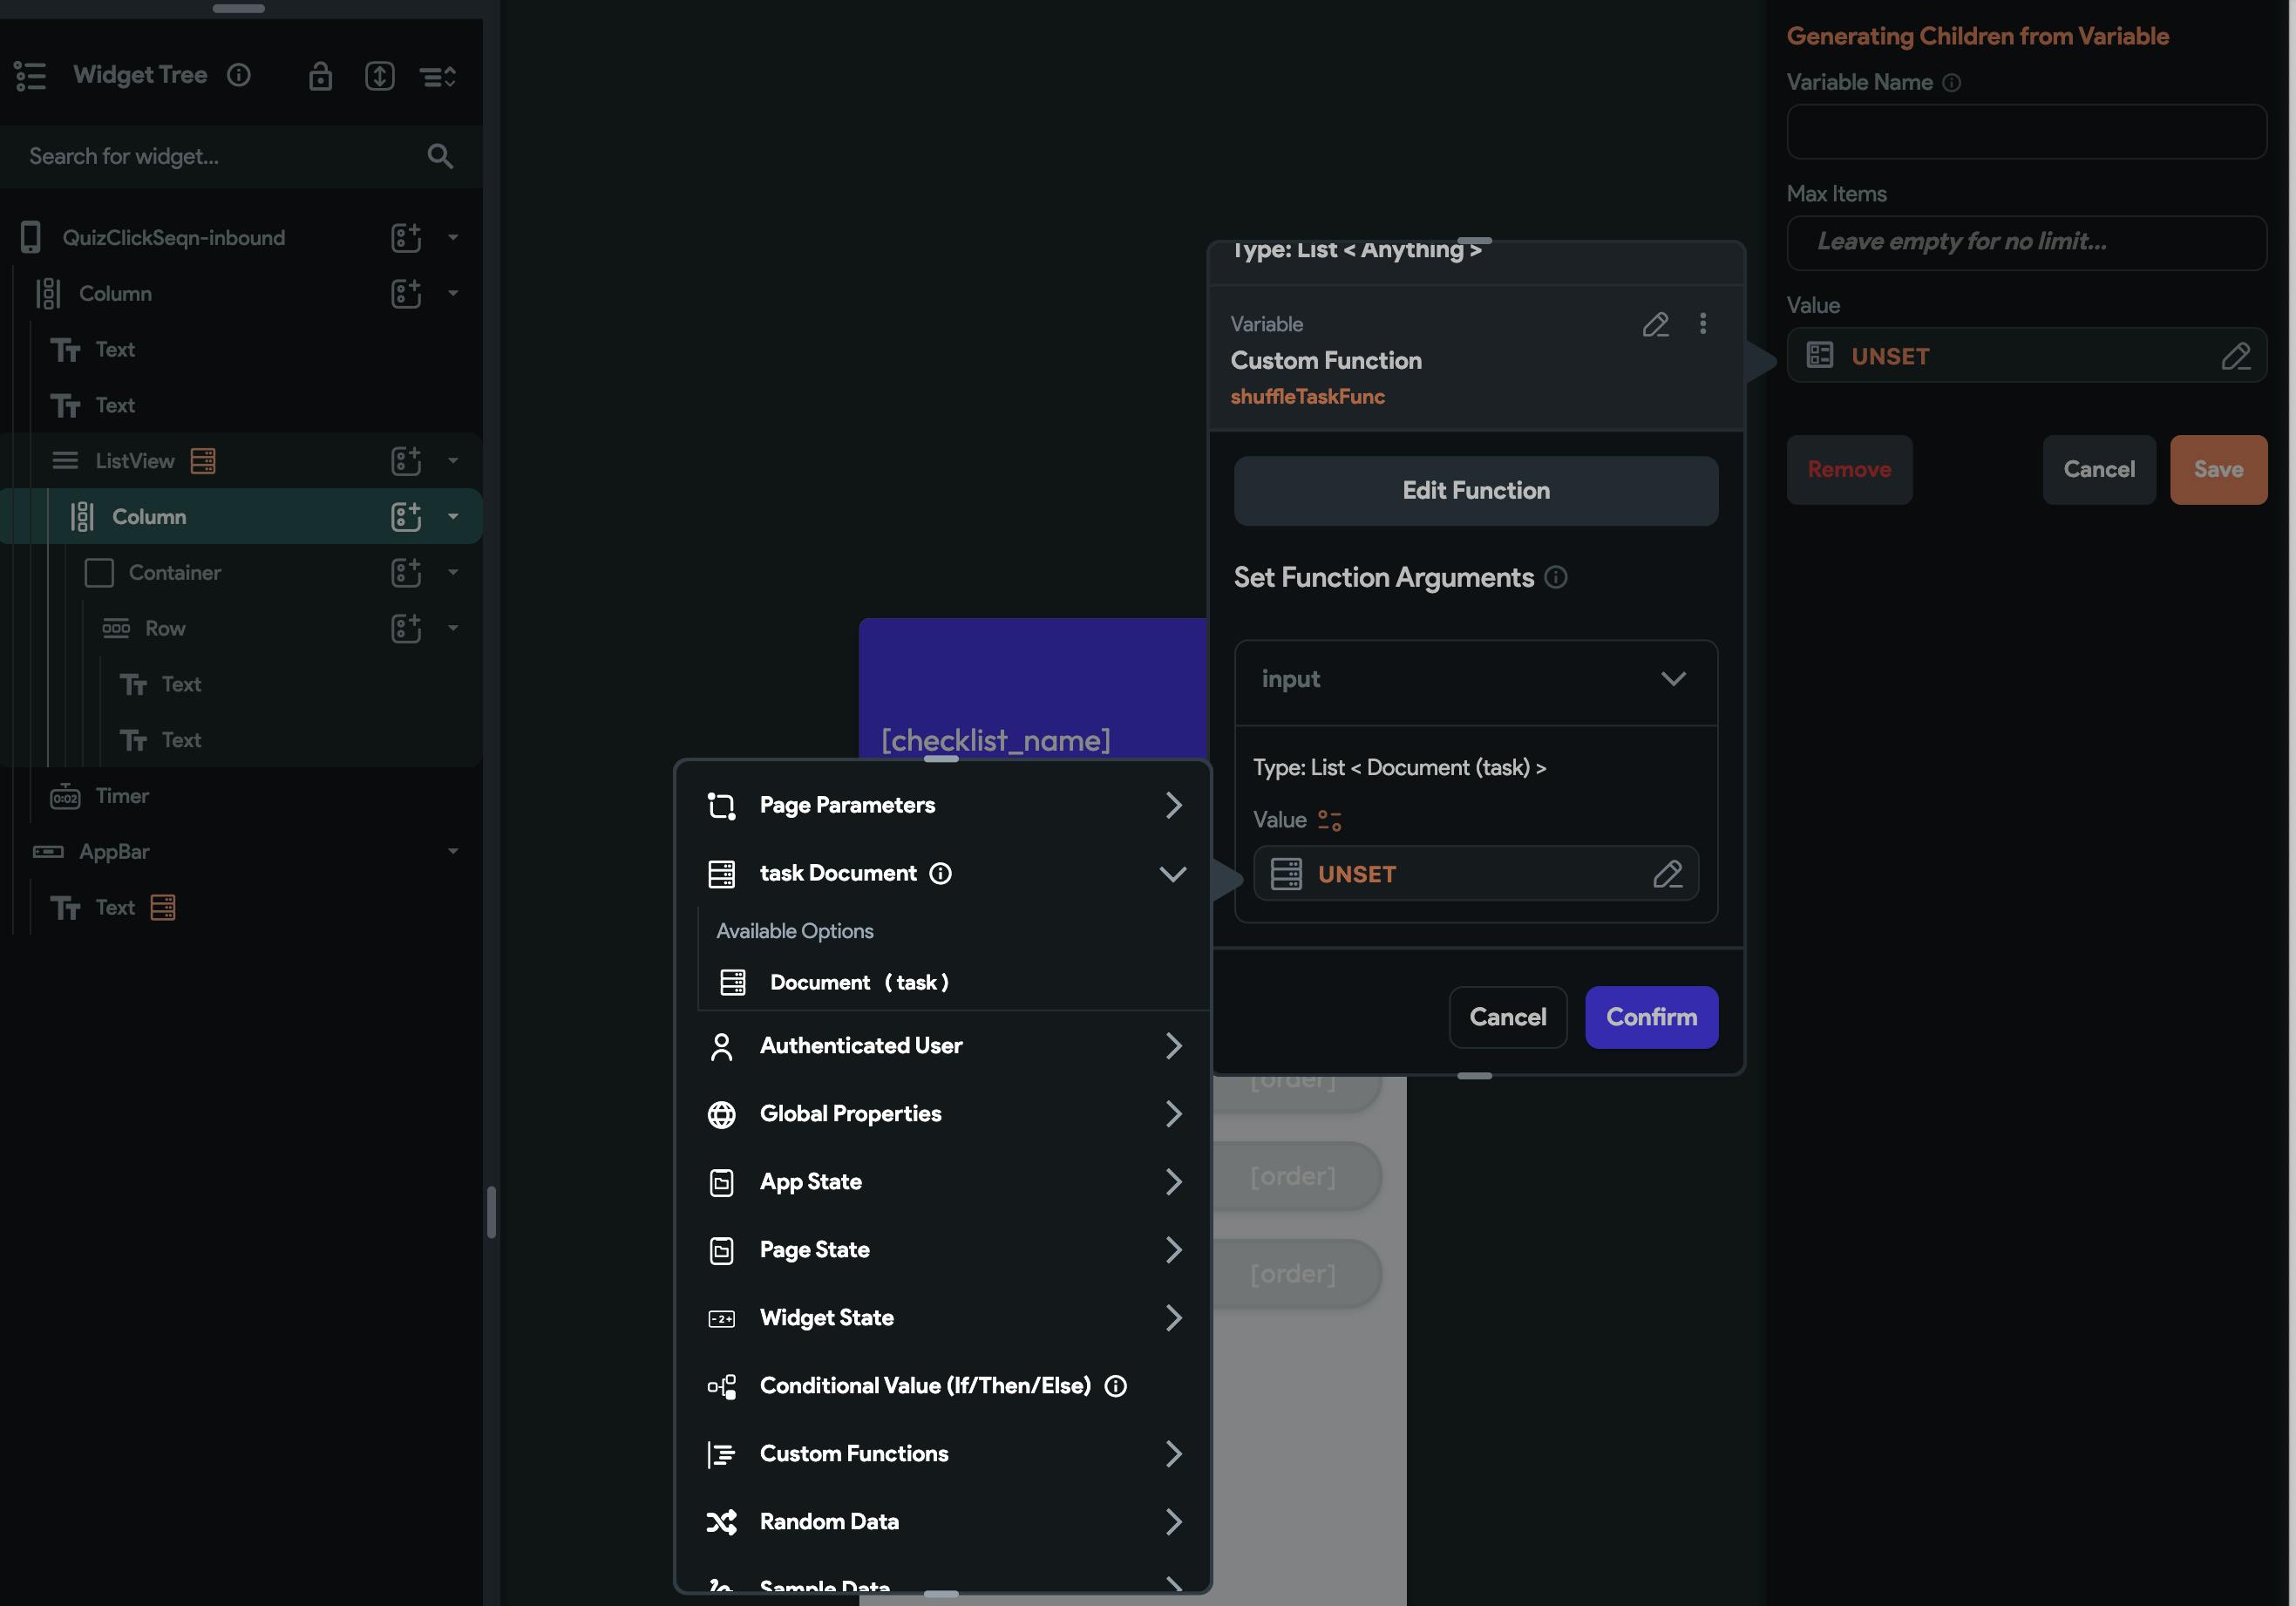Image resolution: width=2296 pixels, height=1606 pixels.
Task: Select Document (task) option
Action: coord(858,982)
